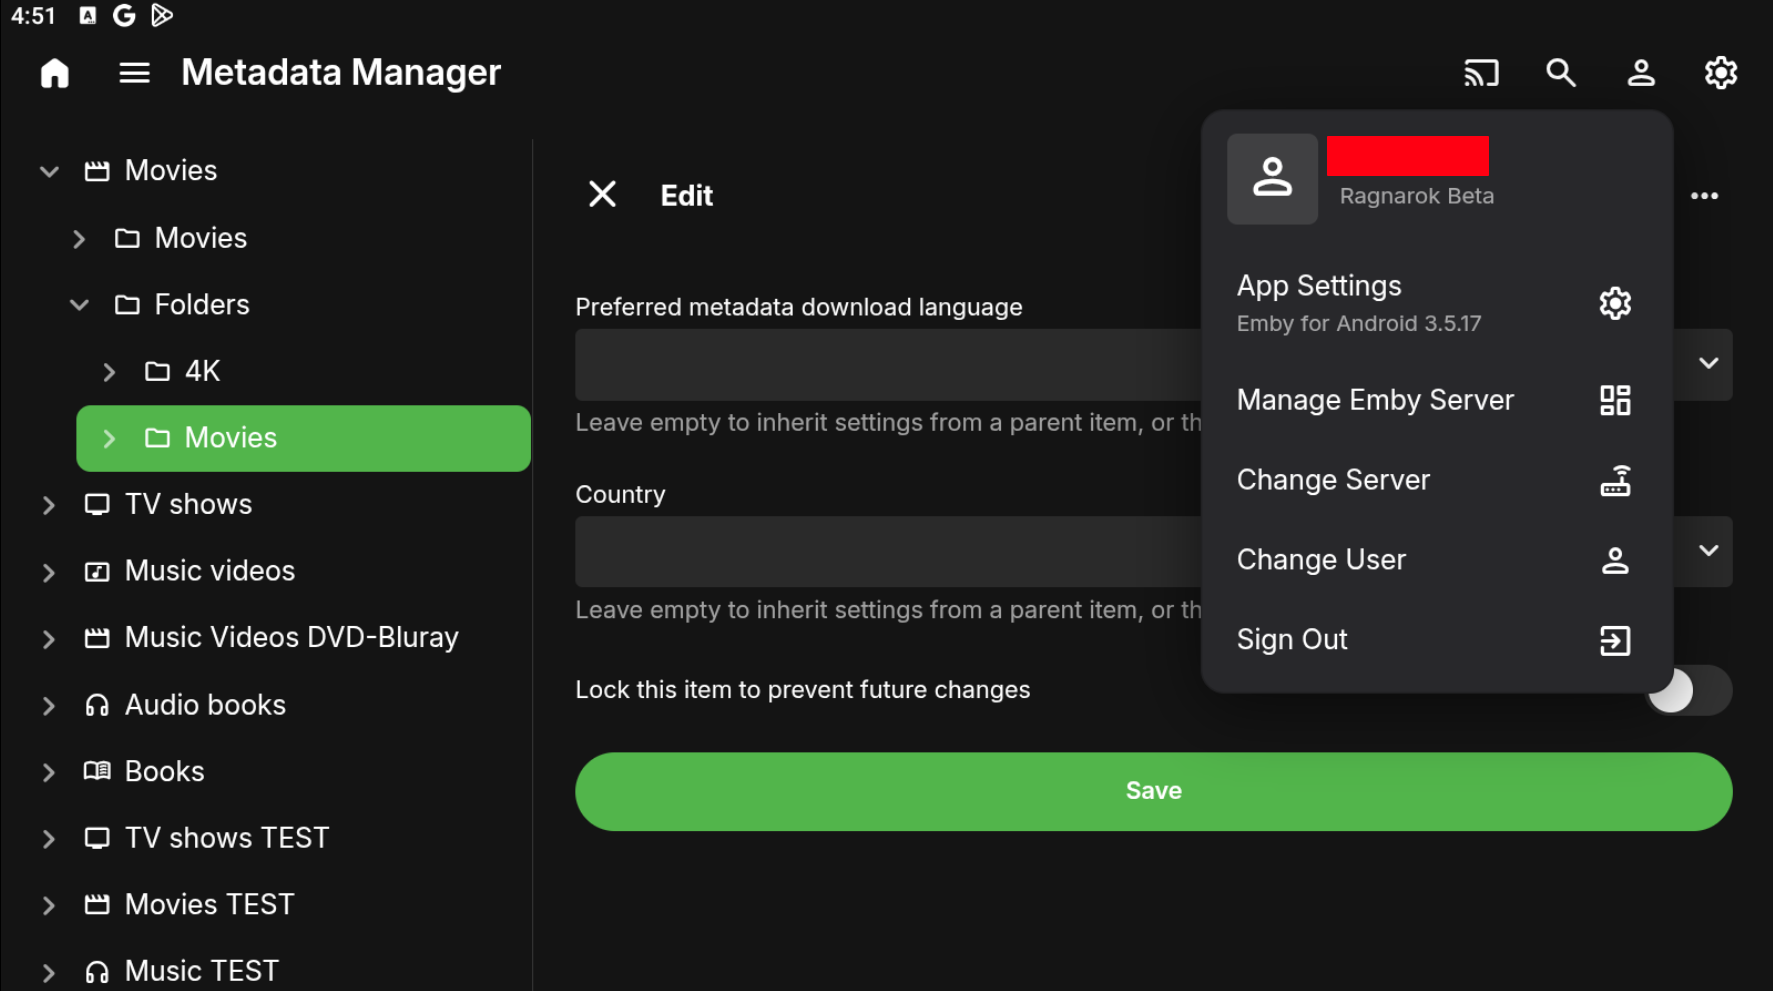Open search with the magnifier icon
The width and height of the screenshot is (1773, 991).
click(x=1561, y=73)
